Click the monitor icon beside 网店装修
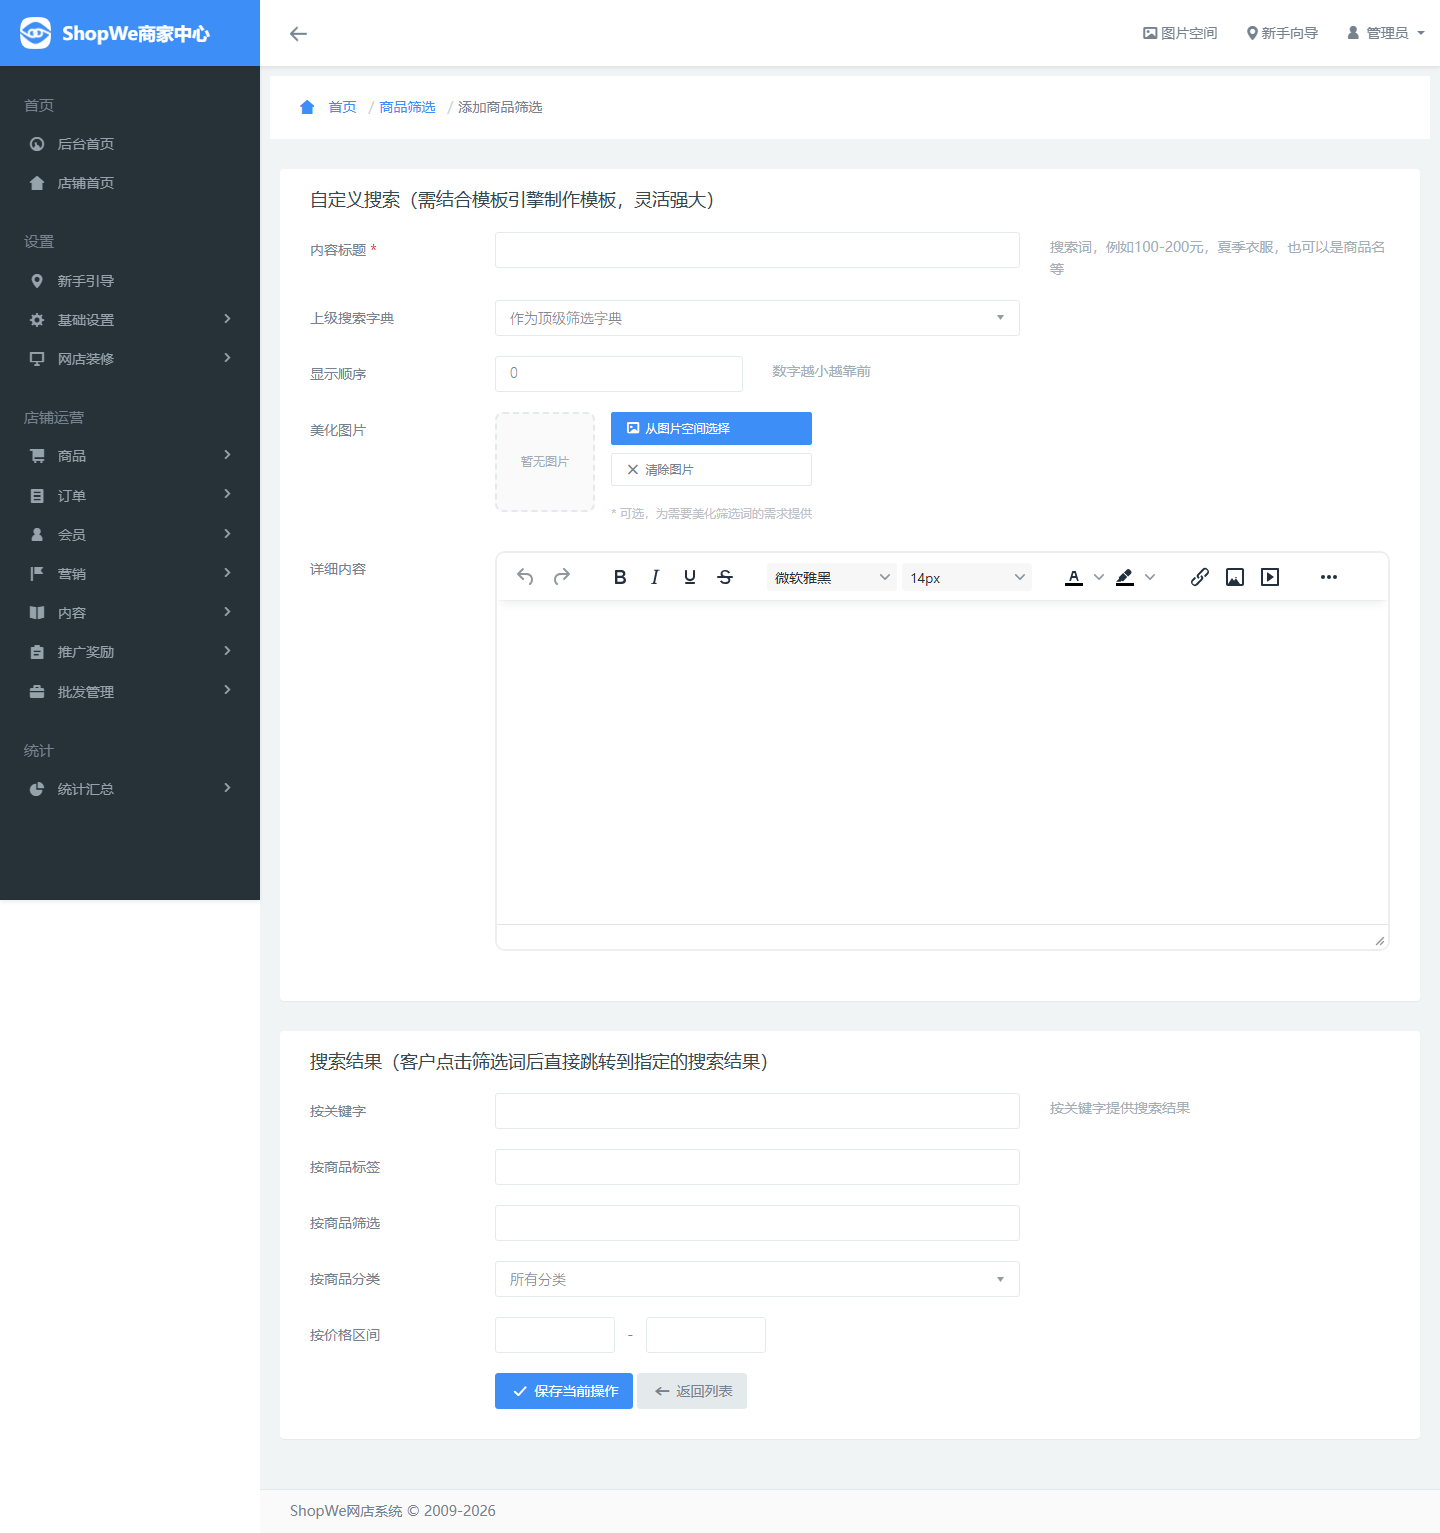1440x1533 pixels. coord(37,359)
